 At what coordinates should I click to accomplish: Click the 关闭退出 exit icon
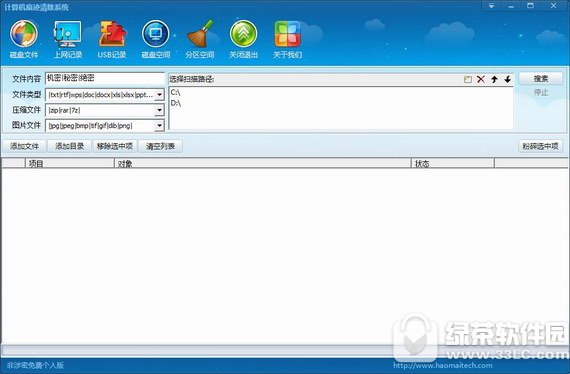244,39
